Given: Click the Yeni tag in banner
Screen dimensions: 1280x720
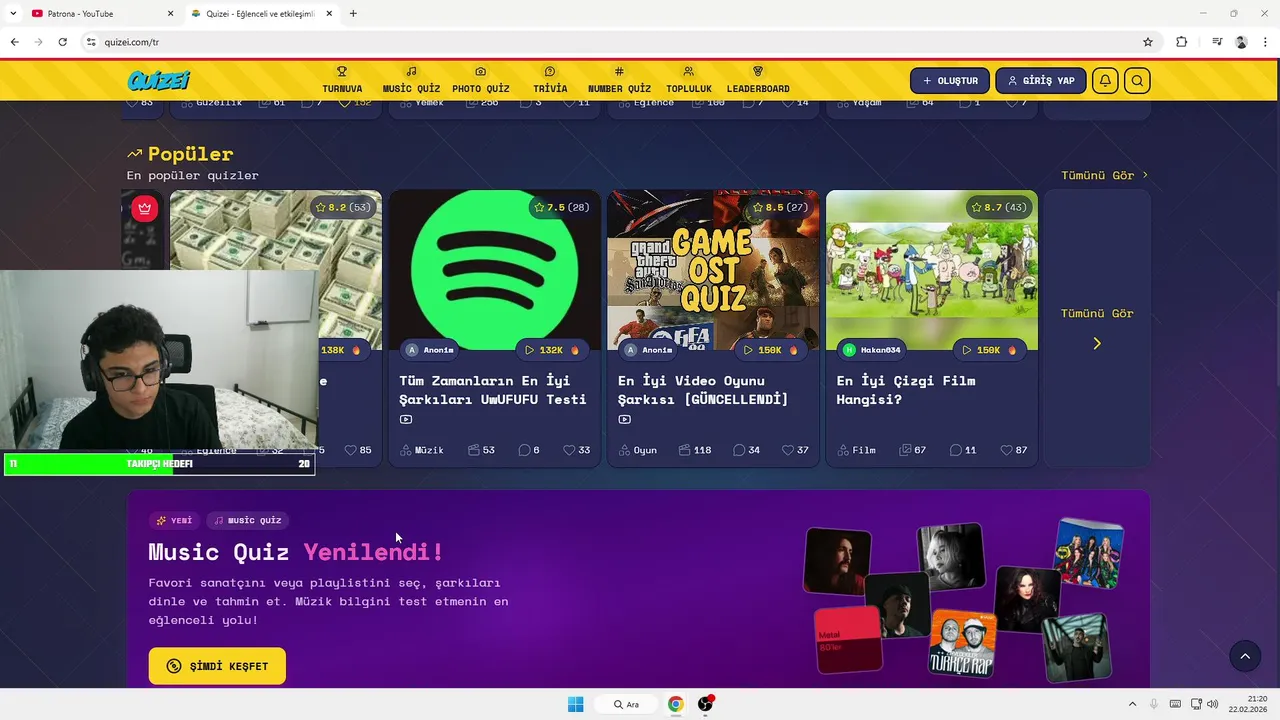Looking at the screenshot, I should (x=174, y=520).
